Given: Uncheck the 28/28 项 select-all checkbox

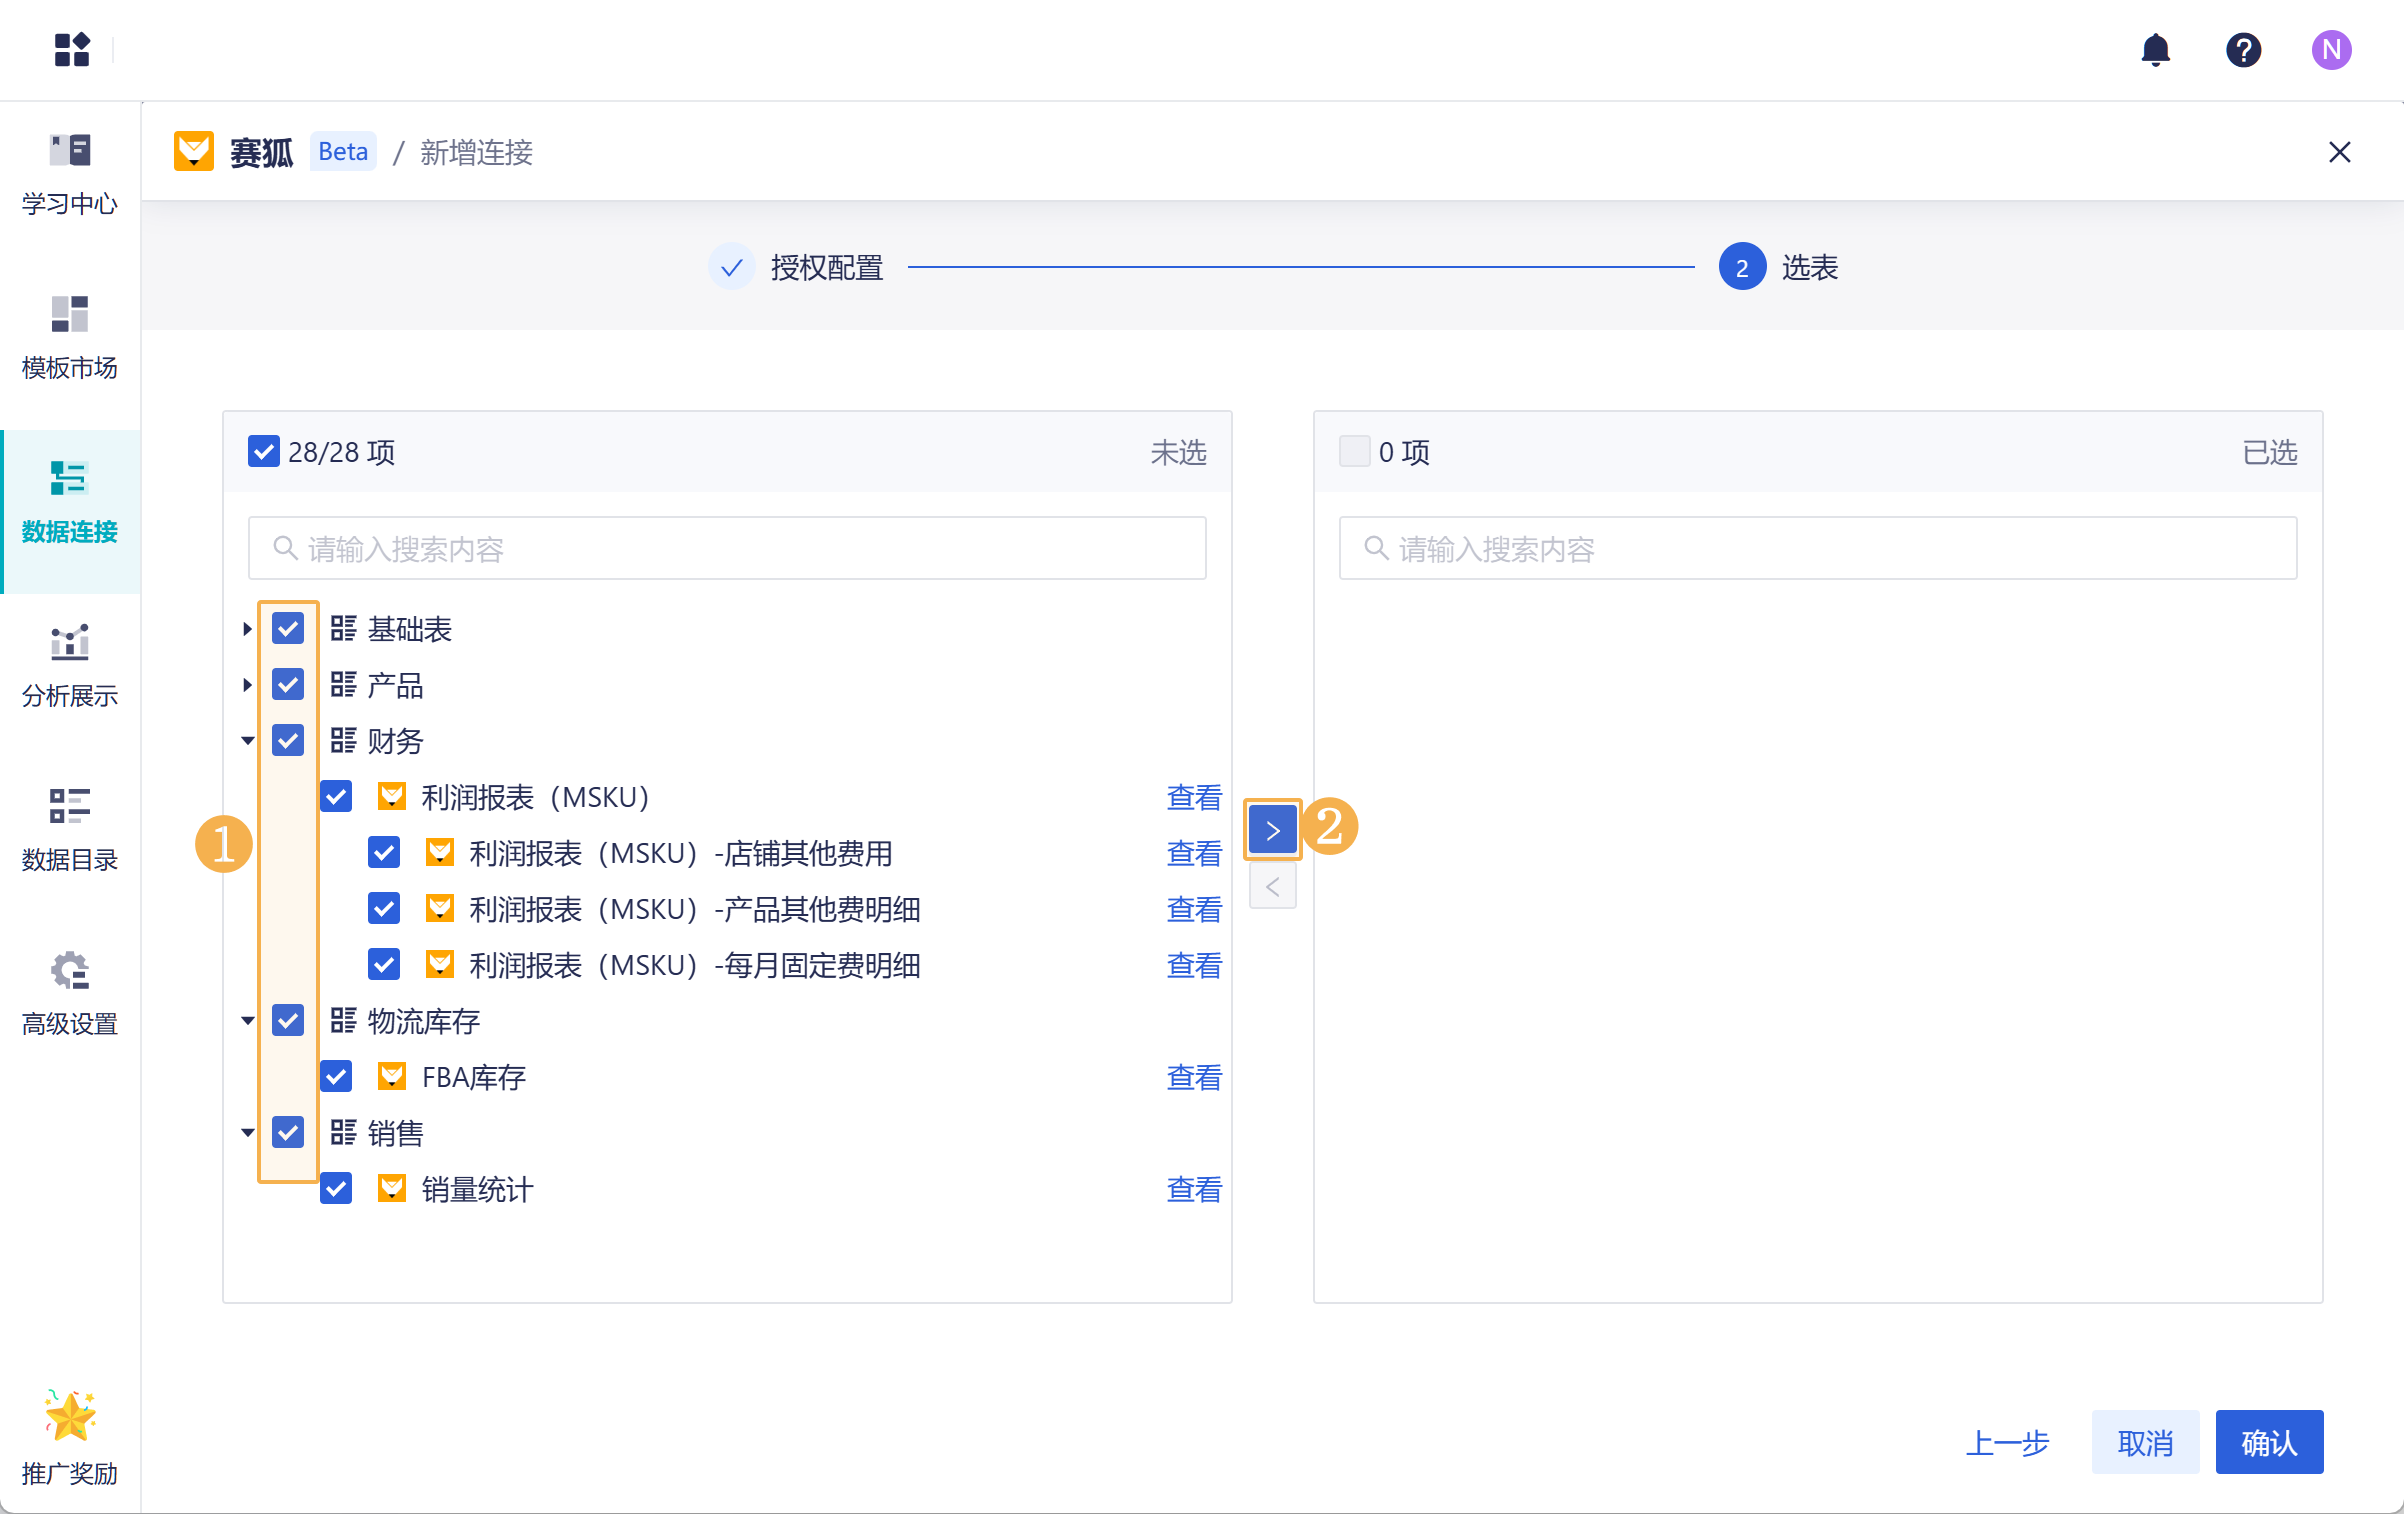Looking at the screenshot, I should tap(263, 452).
